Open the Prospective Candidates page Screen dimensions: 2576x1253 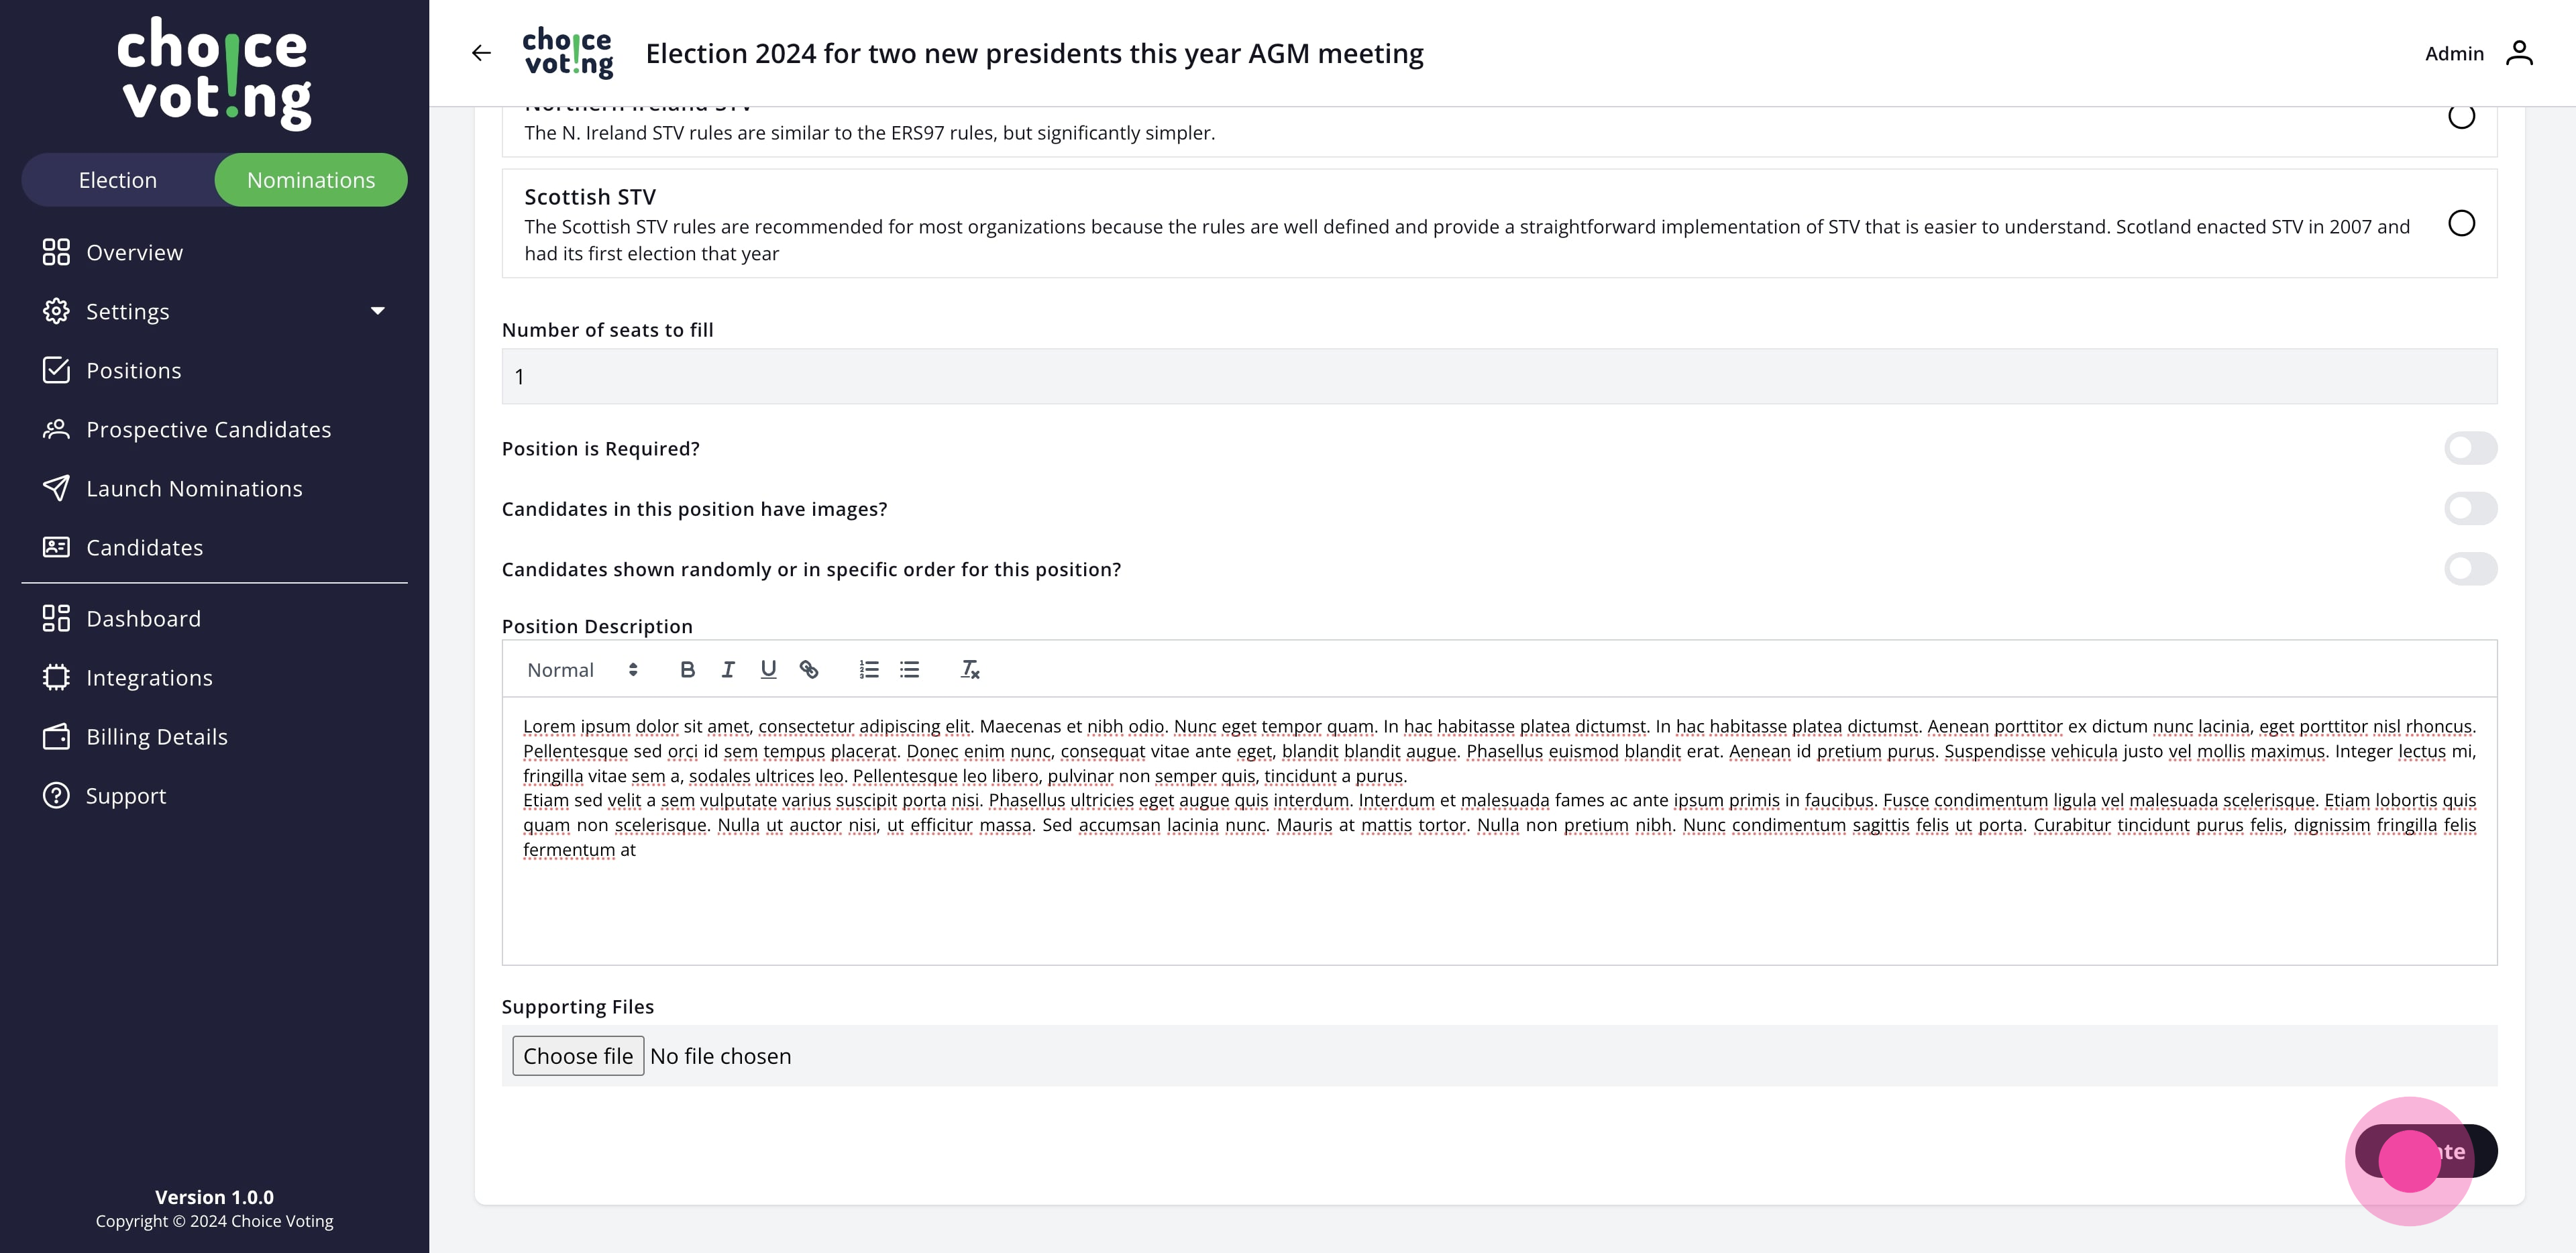point(208,430)
